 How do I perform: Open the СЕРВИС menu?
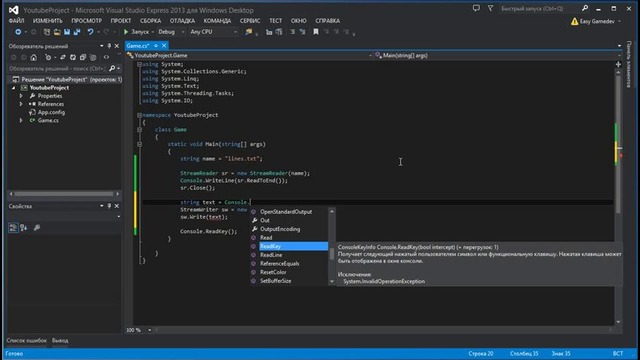pos(250,20)
